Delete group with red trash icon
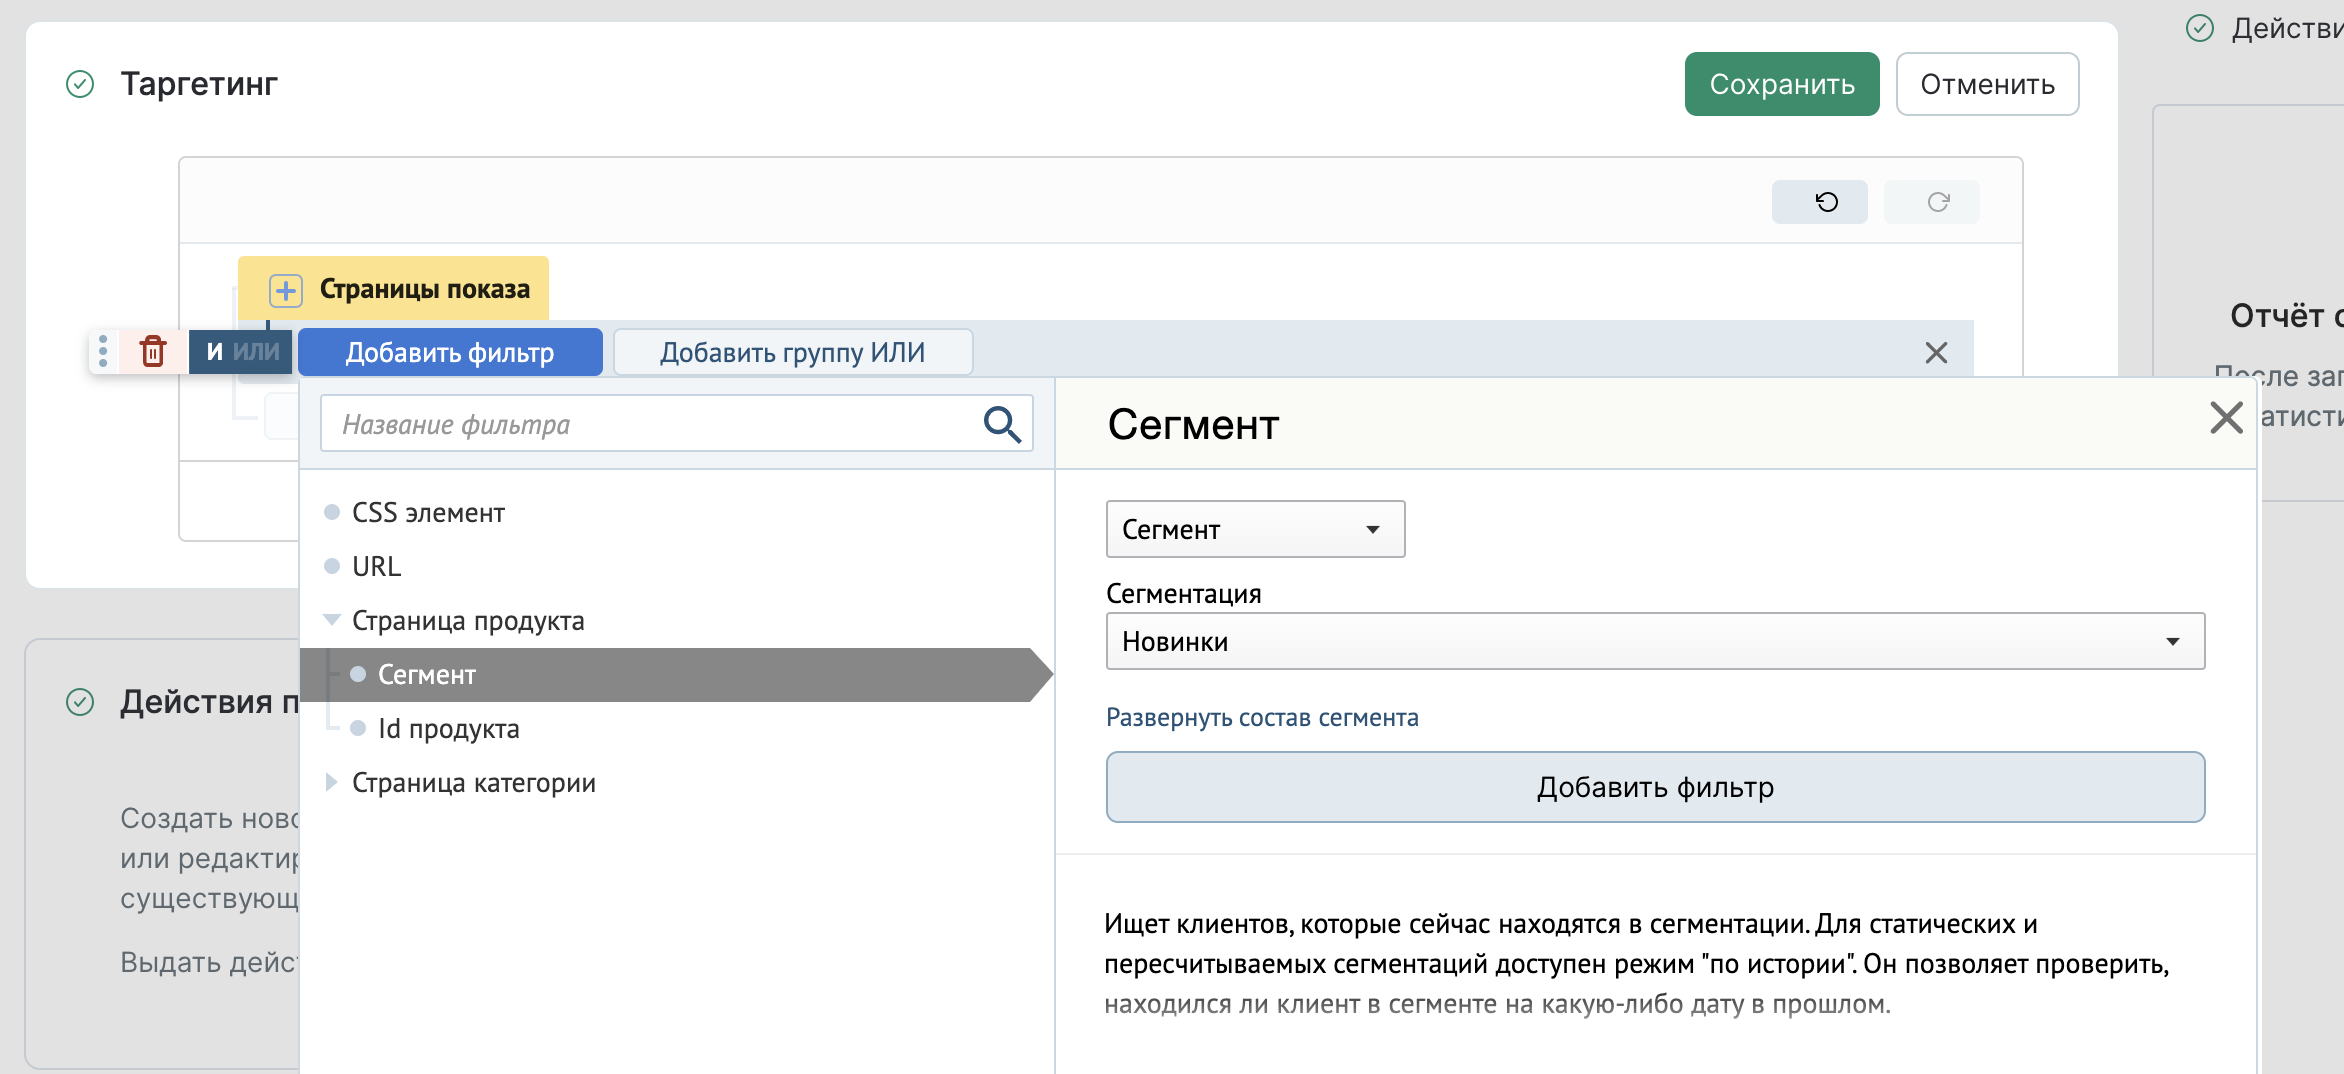 coord(153,352)
